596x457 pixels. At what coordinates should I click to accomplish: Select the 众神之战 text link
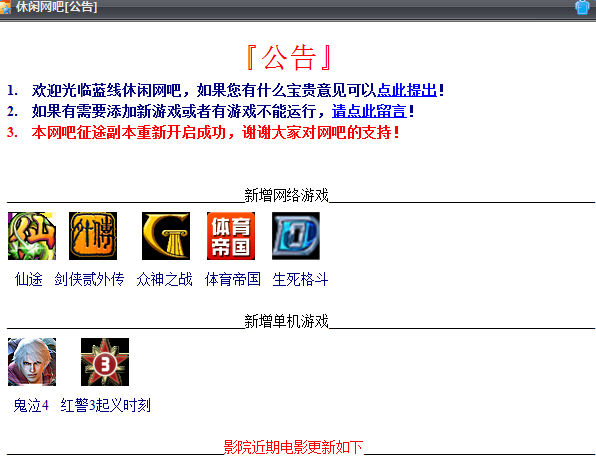coord(164,279)
